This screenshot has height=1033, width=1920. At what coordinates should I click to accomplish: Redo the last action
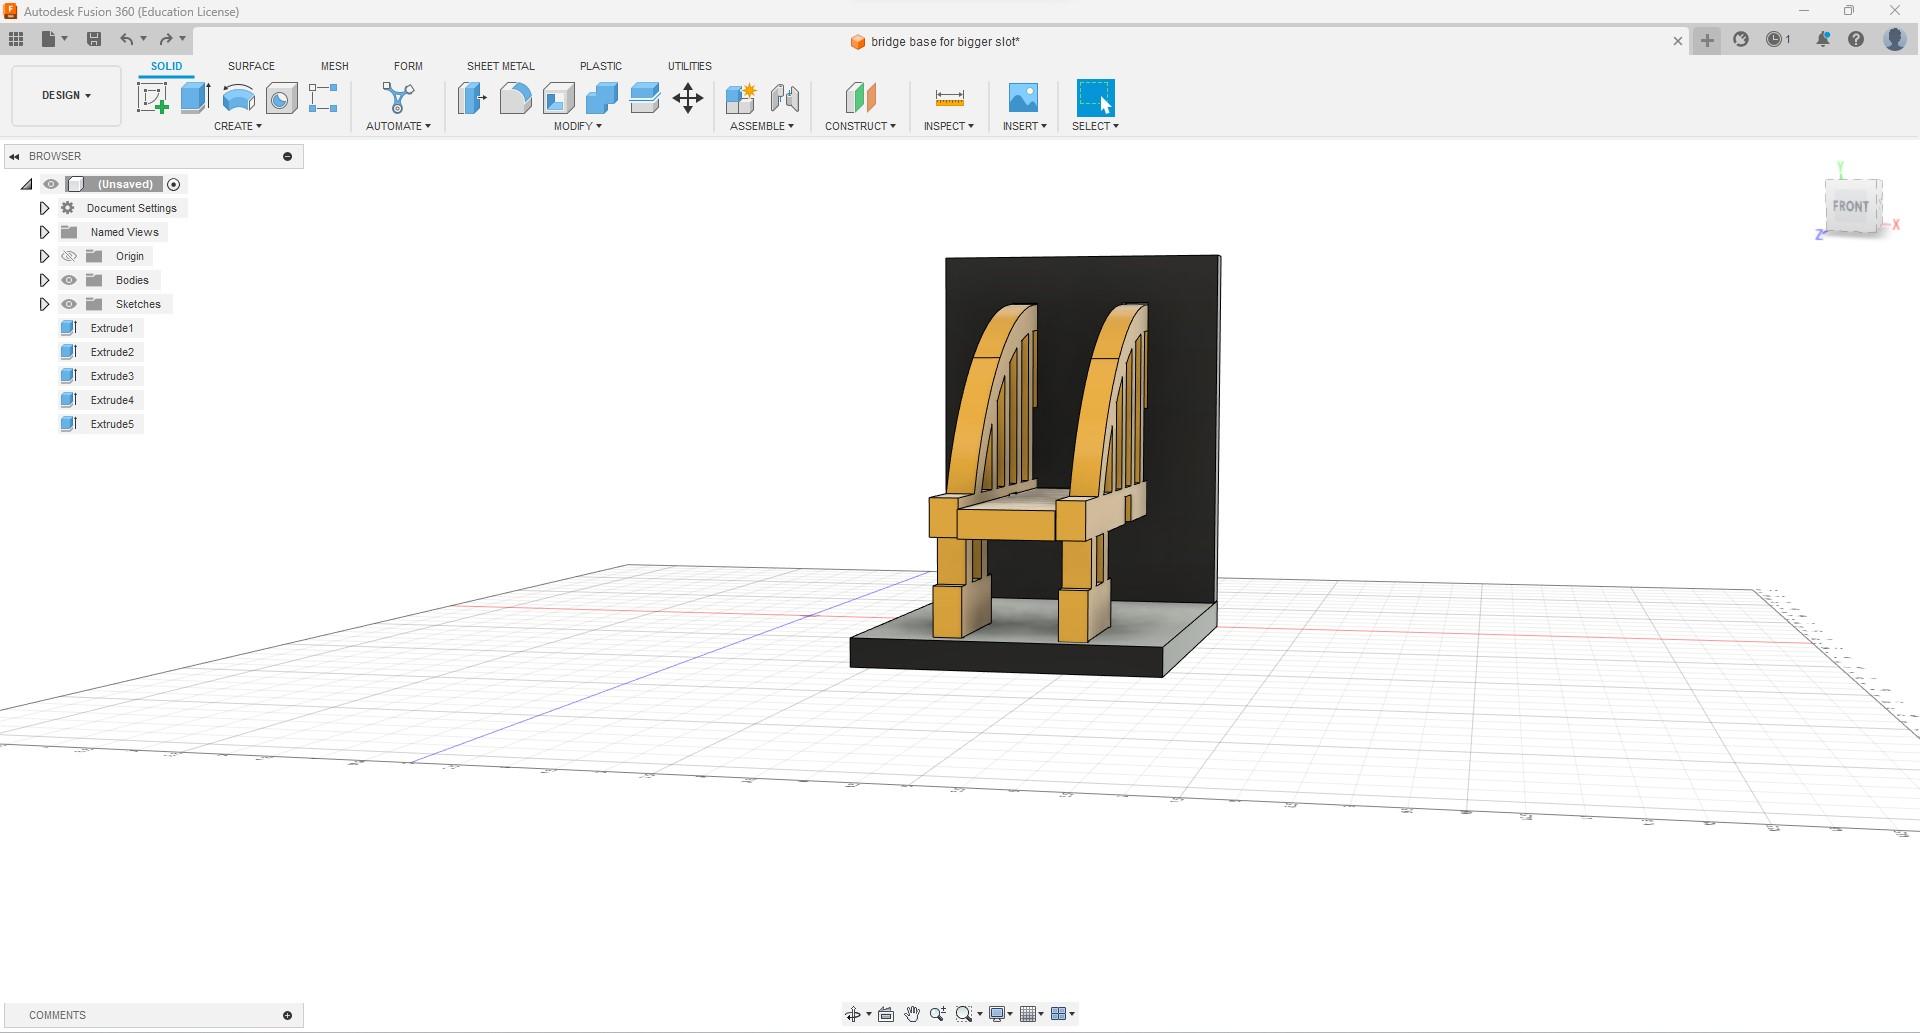coord(166,39)
